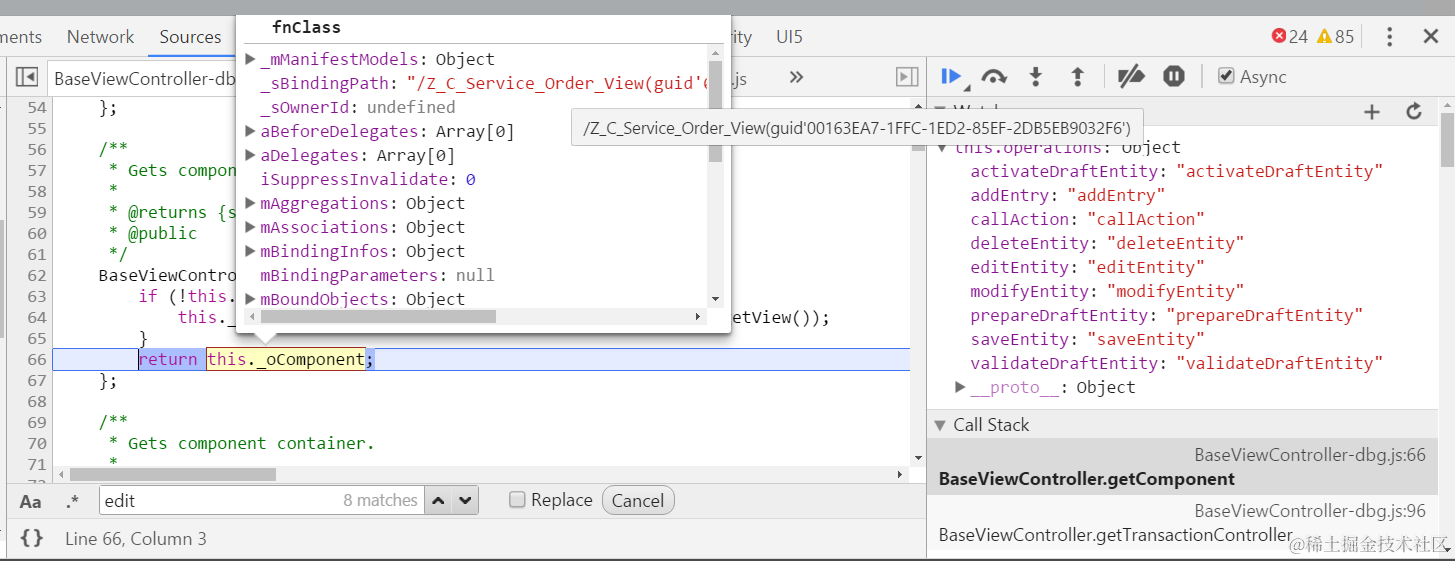
Task: Open the UI5 tab
Action: tap(789, 37)
